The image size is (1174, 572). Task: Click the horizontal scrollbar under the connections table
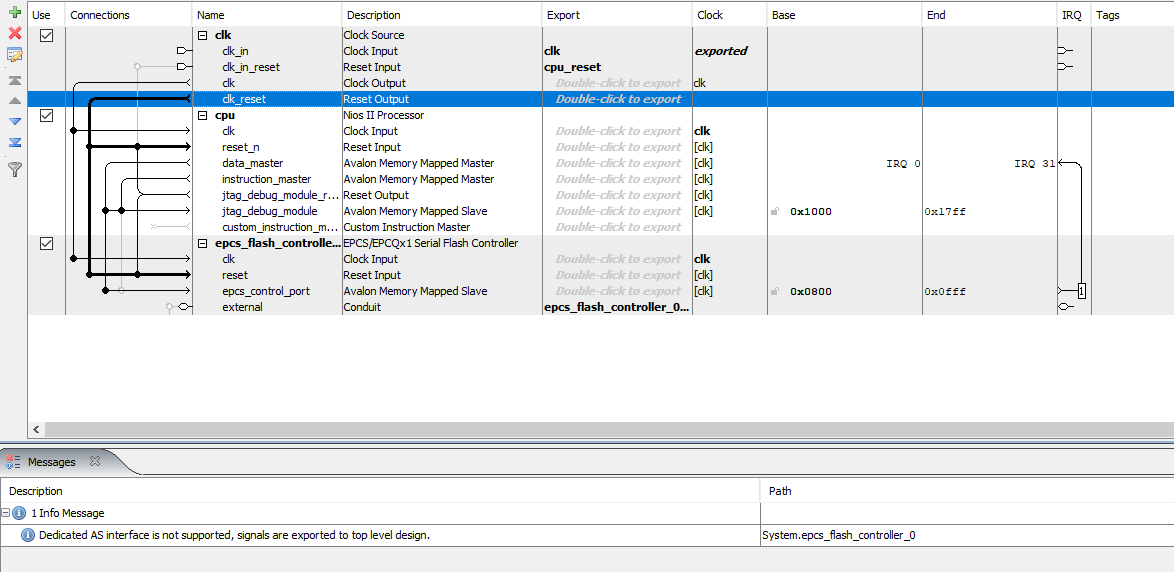(x=600, y=429)
